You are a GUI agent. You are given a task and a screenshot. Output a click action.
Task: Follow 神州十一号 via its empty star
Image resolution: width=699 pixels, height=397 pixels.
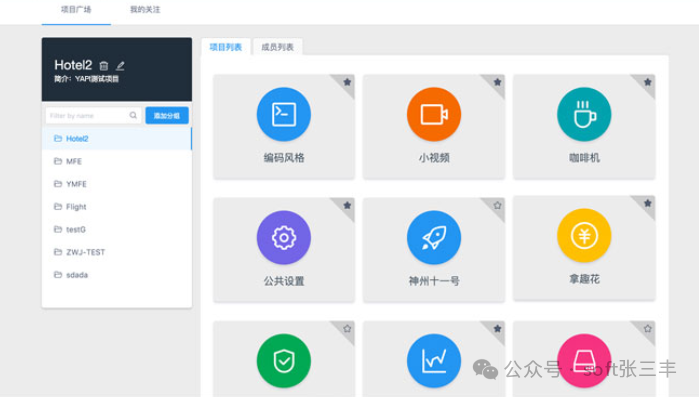pos(498,205)
